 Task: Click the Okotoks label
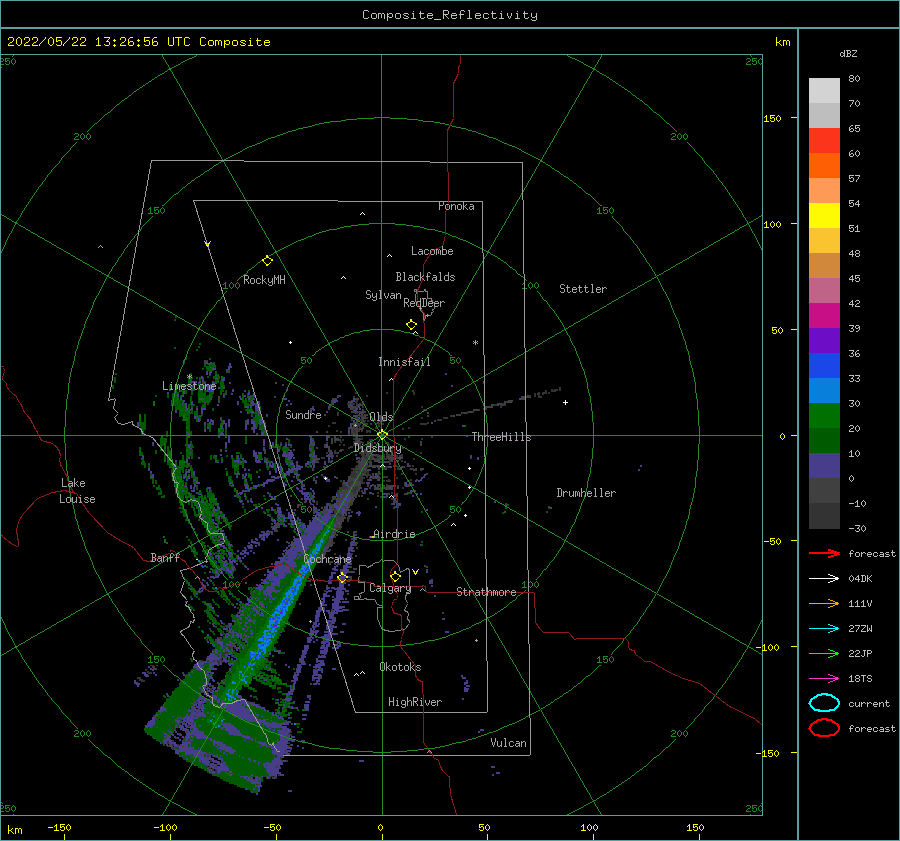(x=400, y=667)
